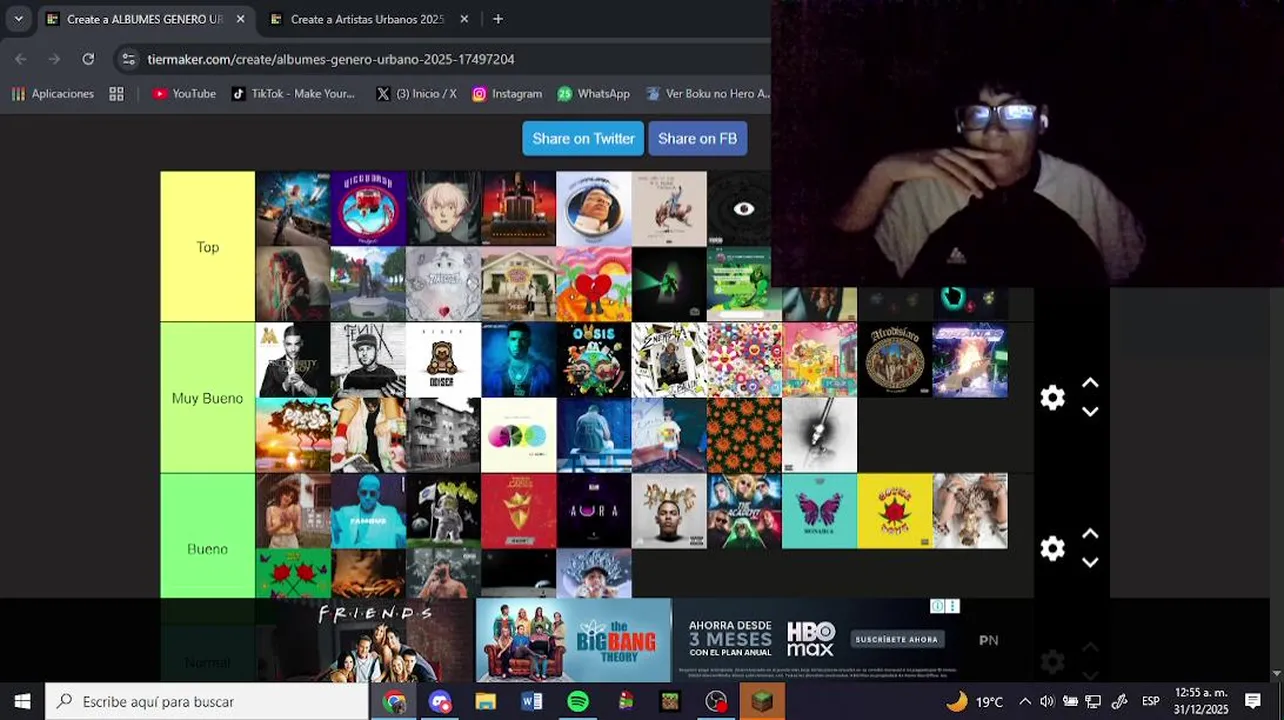Screen dimensions: 1284x720
Task: Open the tab search dropdown chevron
Action: click(18, 19)
